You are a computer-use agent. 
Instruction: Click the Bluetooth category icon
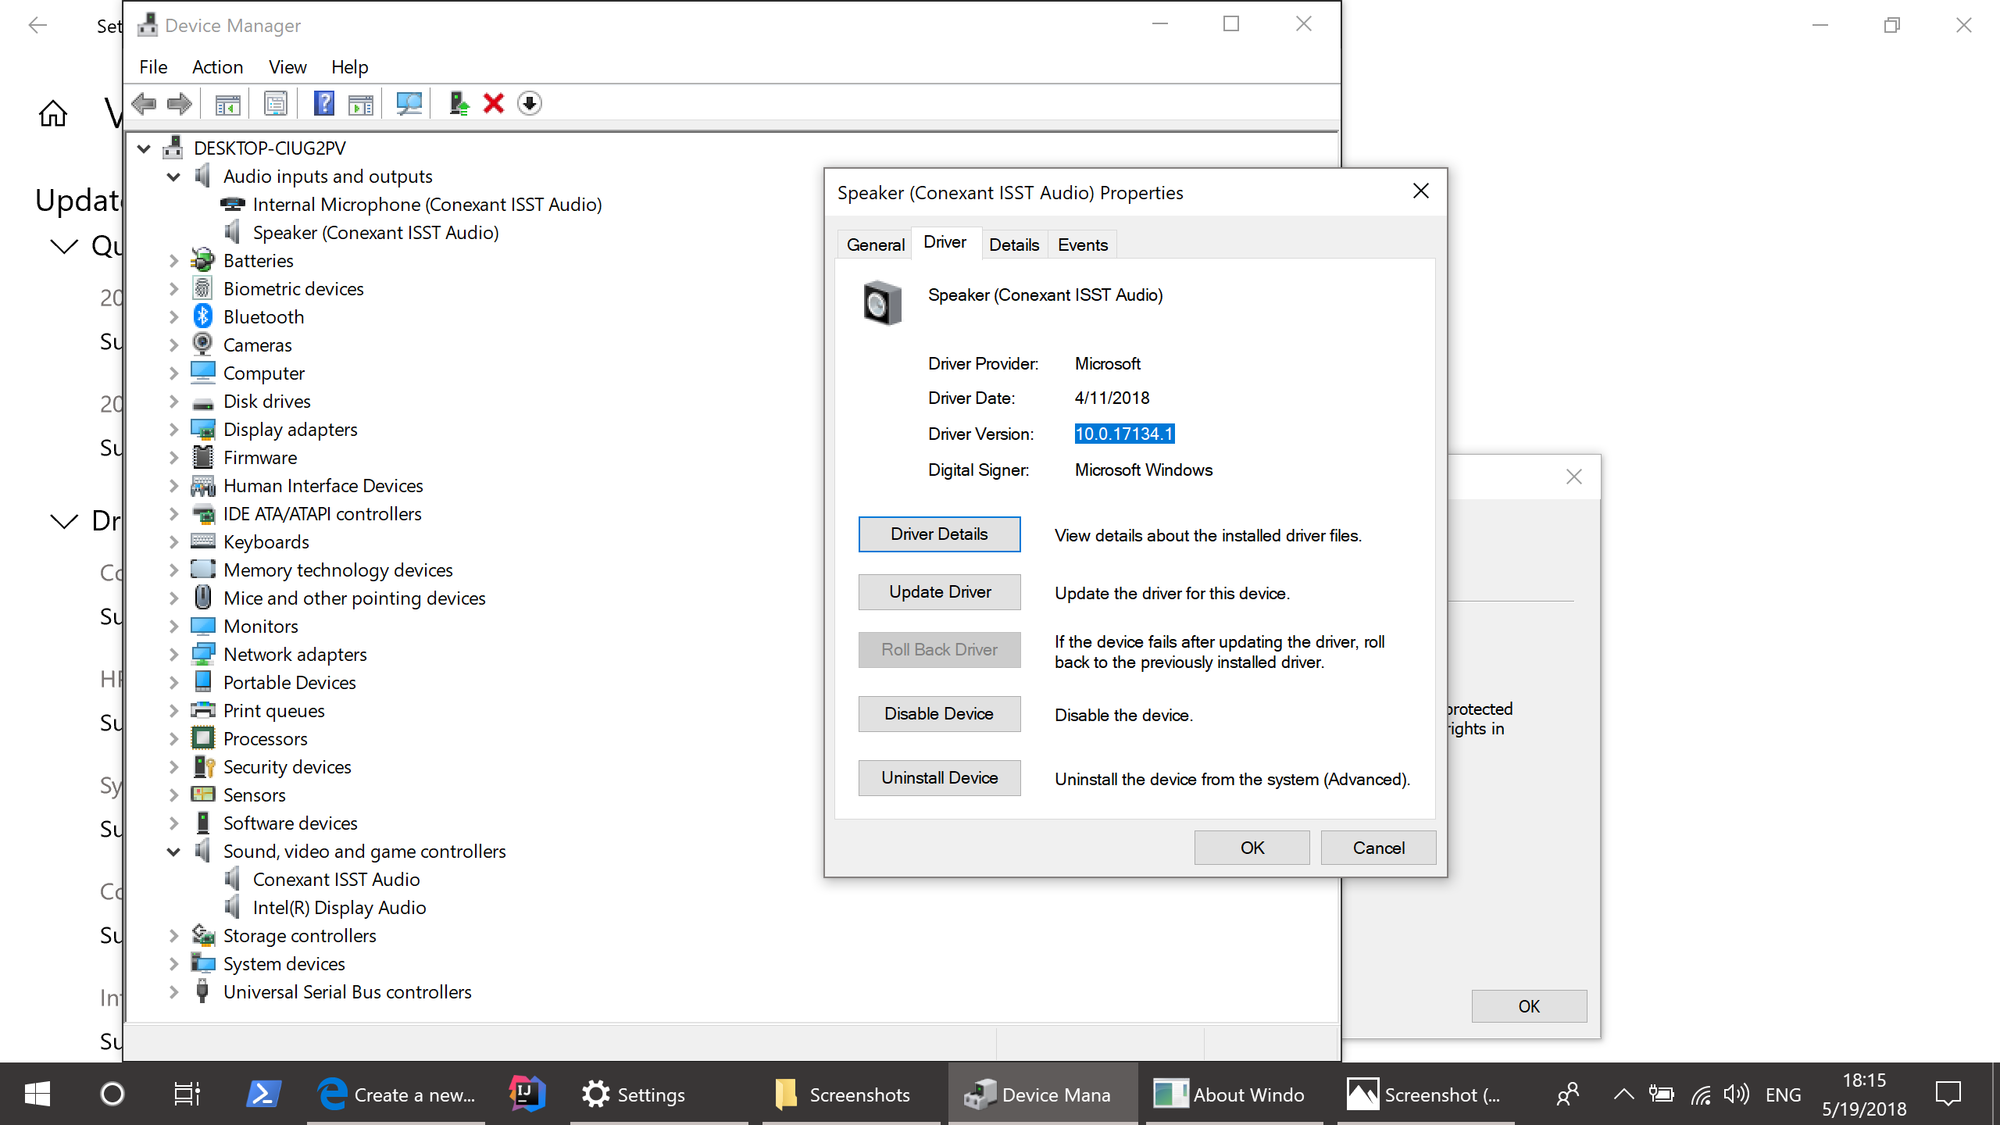(203, 316)
